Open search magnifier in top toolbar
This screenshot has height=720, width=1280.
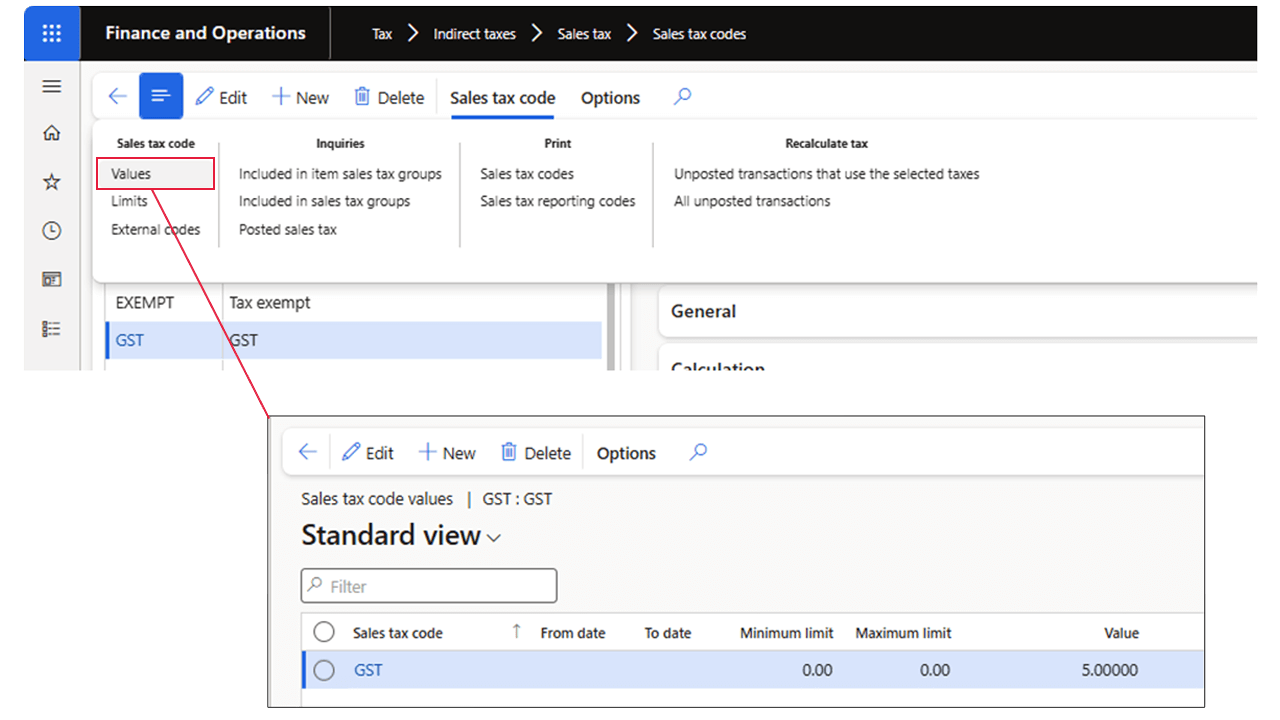tap(682, 97)
